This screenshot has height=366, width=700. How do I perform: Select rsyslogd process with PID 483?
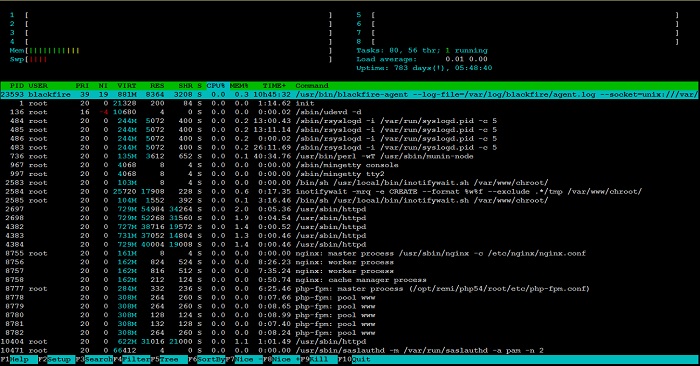[350, 147]
